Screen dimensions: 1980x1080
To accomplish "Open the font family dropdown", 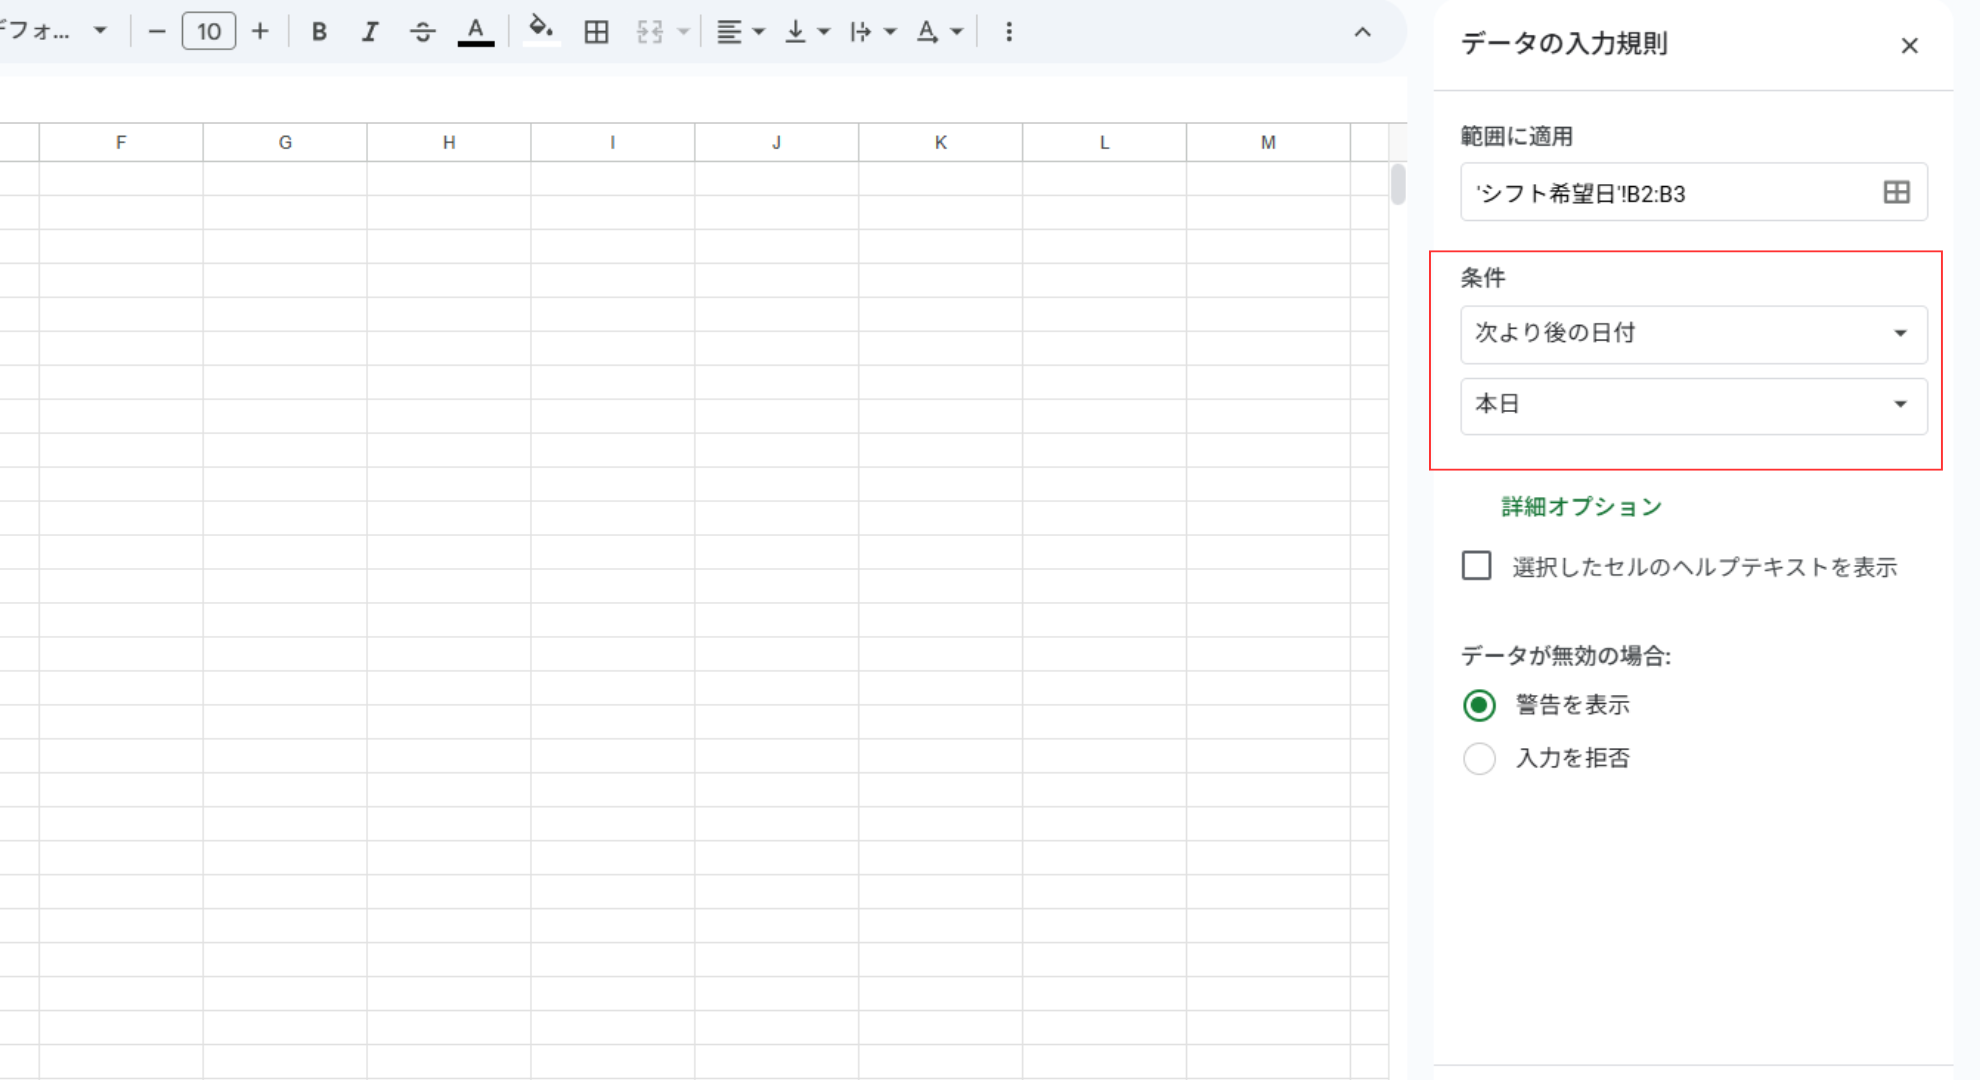I will 55,32.
